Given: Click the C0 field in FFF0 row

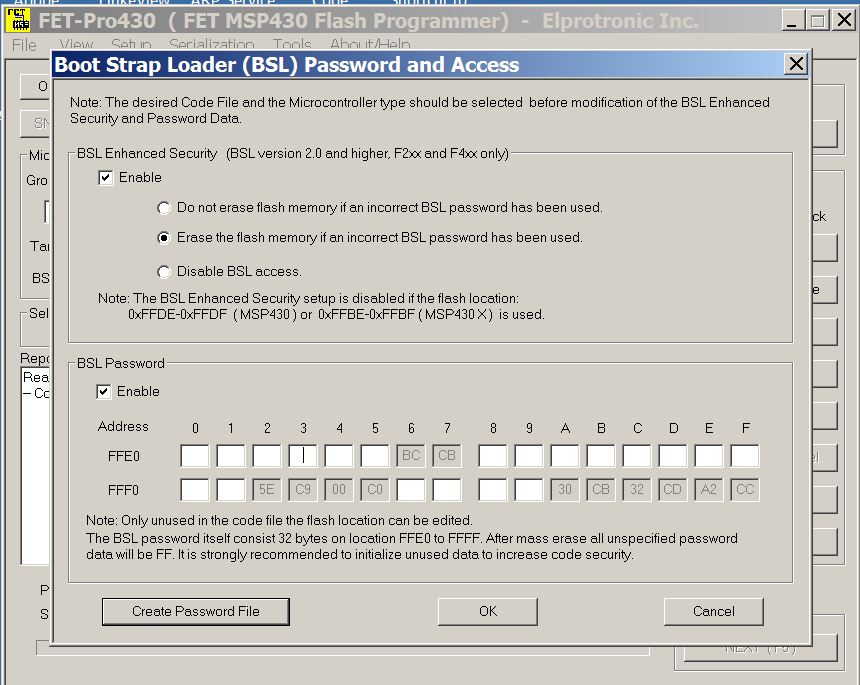Looking at the screenshot, I should click(x=375, y=490).
